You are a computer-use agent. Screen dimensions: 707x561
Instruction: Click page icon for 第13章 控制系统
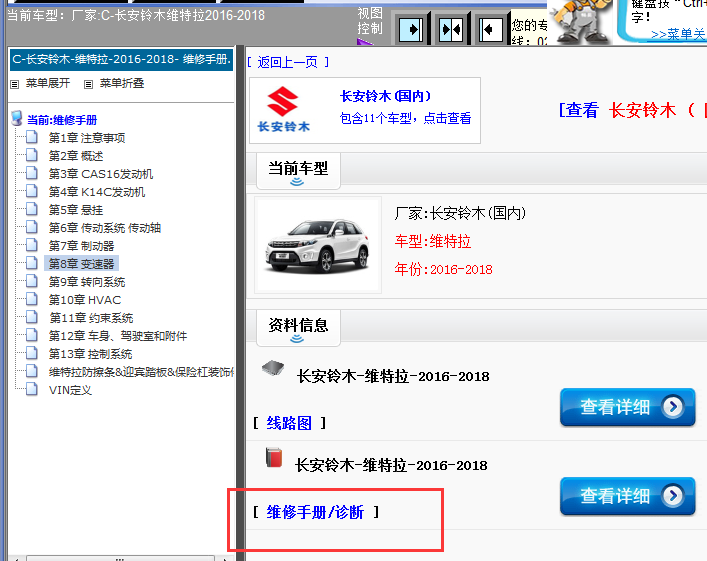click(32, 354)
